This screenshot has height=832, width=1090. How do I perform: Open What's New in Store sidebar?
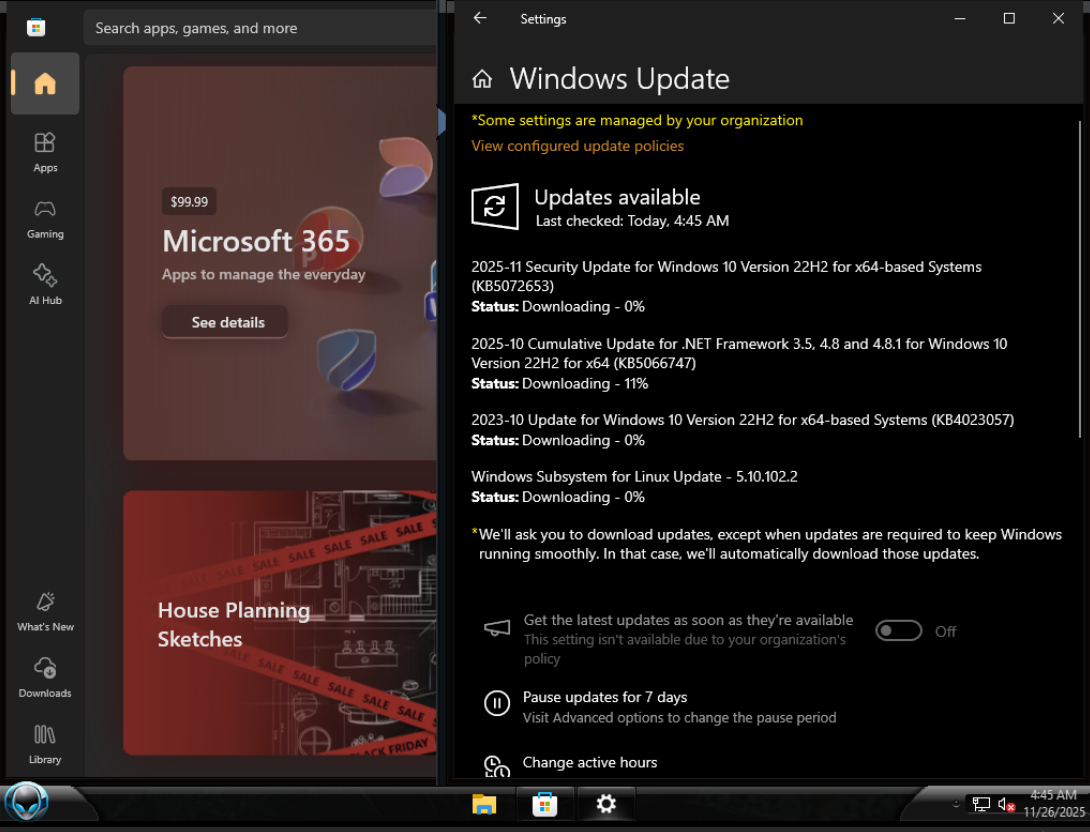coord(45,611)
